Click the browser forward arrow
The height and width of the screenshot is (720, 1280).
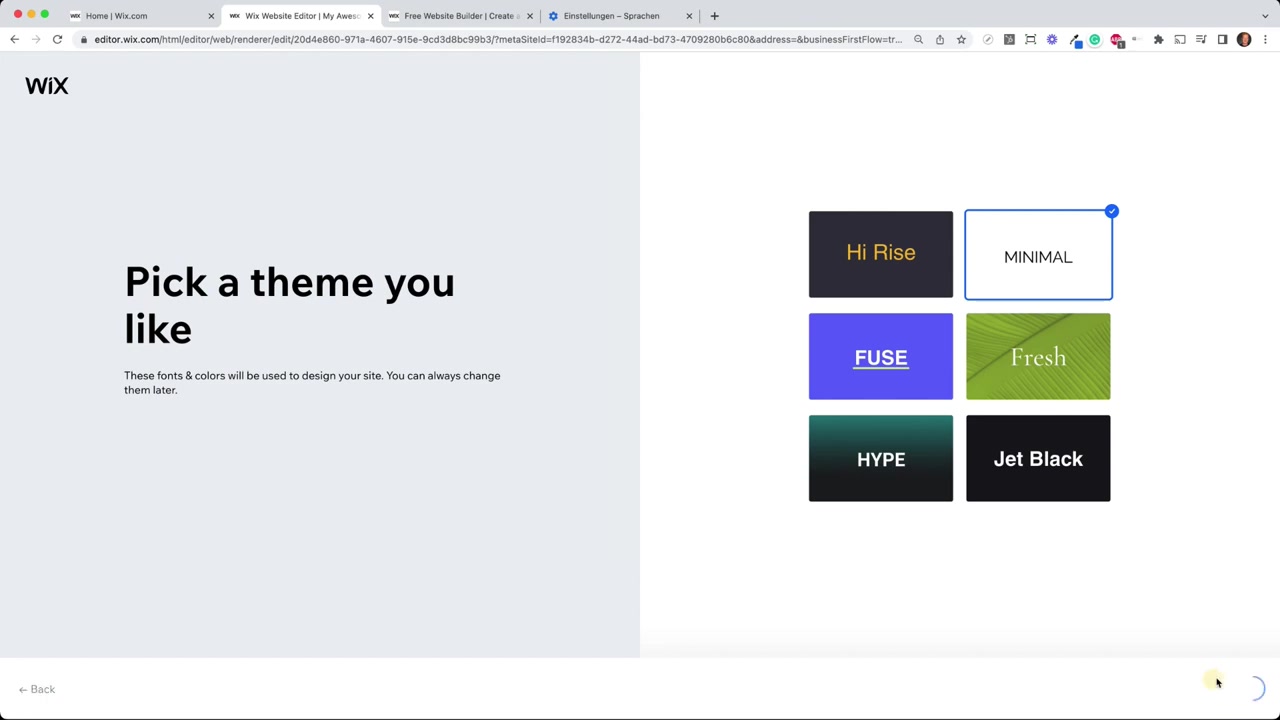36,39
